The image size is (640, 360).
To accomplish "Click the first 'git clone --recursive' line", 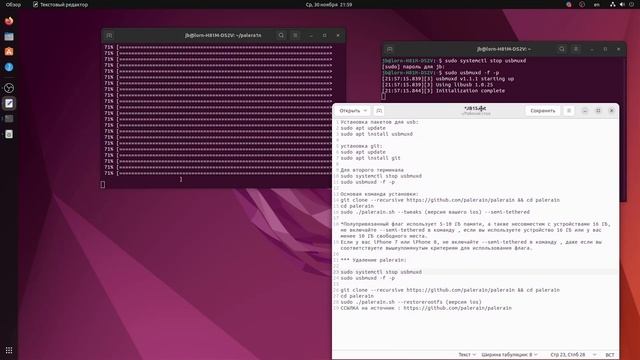I will click(450, 200).
